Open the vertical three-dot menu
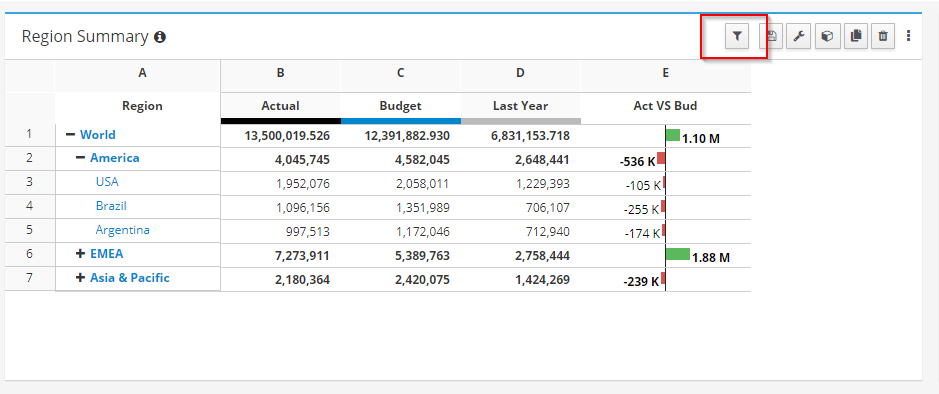This screenshot has height=394, width=939. 908,36
